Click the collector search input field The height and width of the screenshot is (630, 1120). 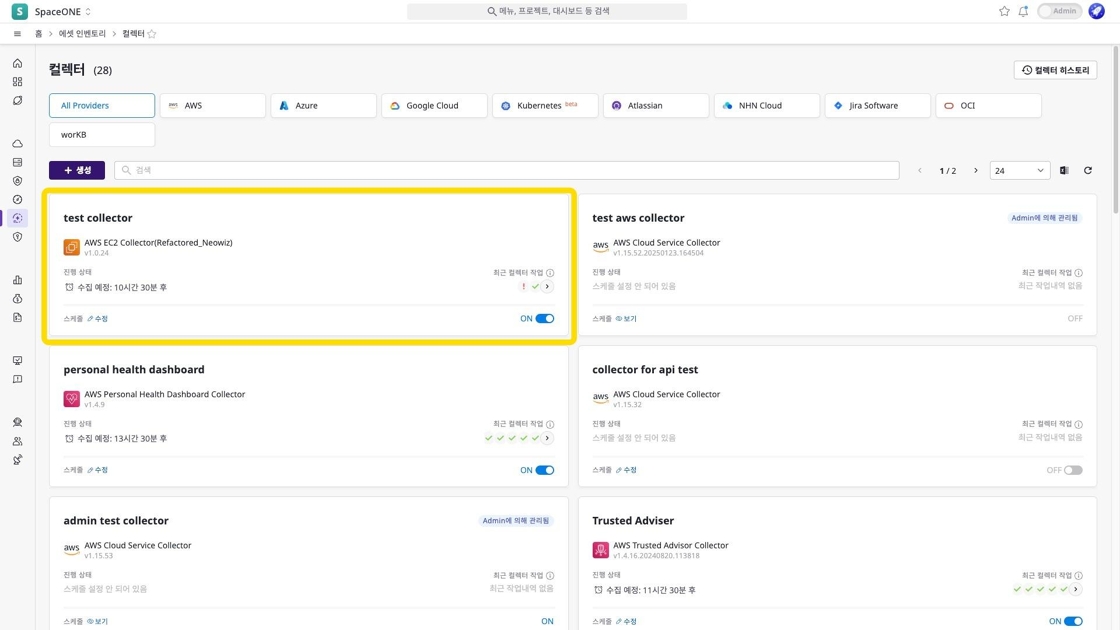pos(506,171)
